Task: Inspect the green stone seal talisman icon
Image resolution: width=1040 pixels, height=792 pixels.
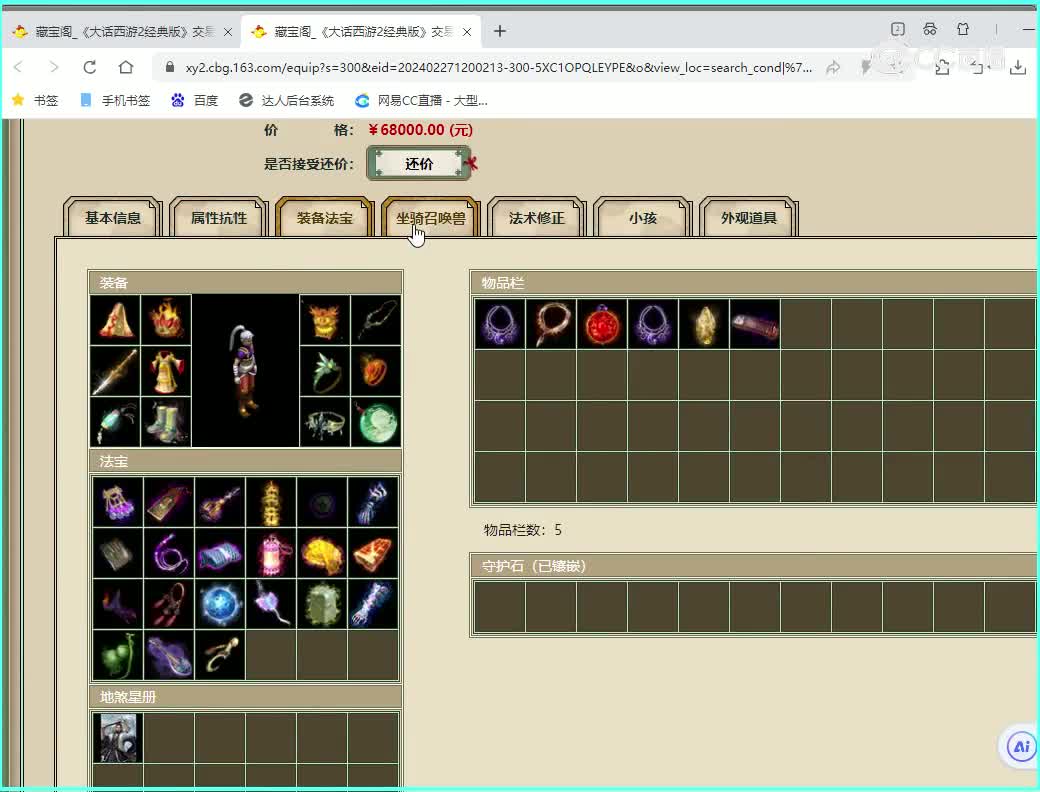Action: click(x=322, y=604)
